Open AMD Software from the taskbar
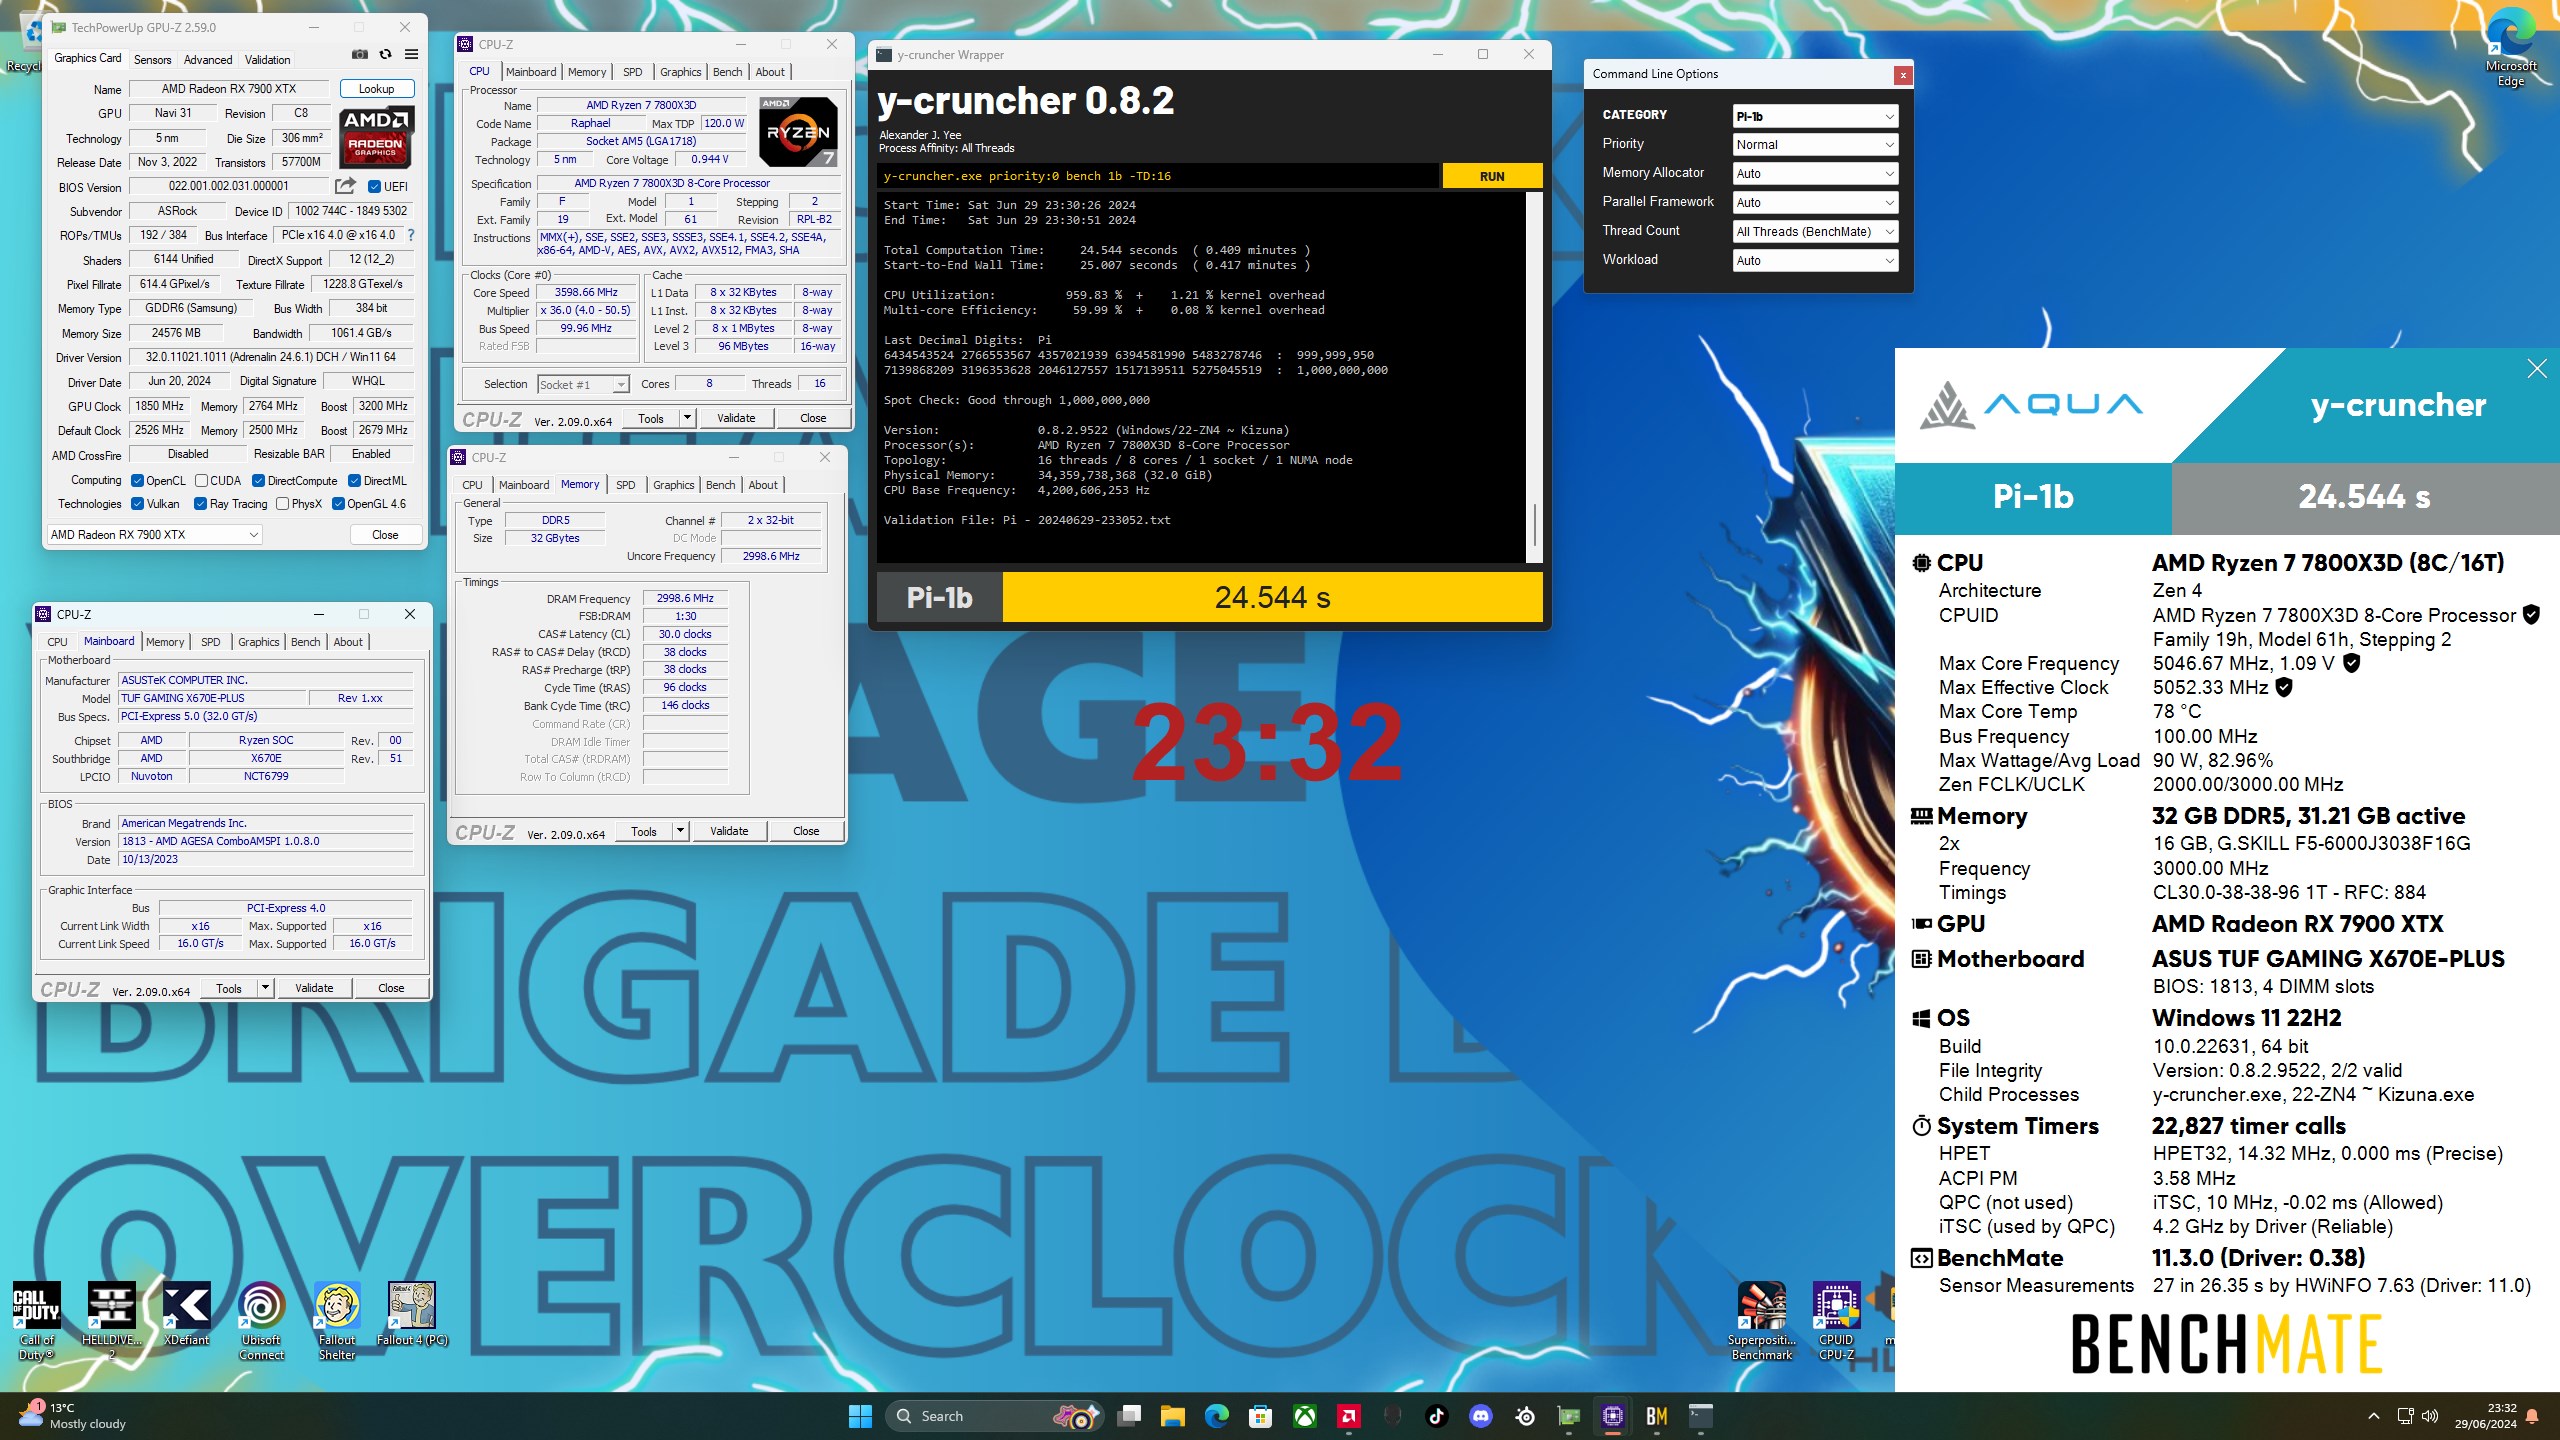The width and height of the screenshot is (2560, 1440). (x=1349, y=1416)
